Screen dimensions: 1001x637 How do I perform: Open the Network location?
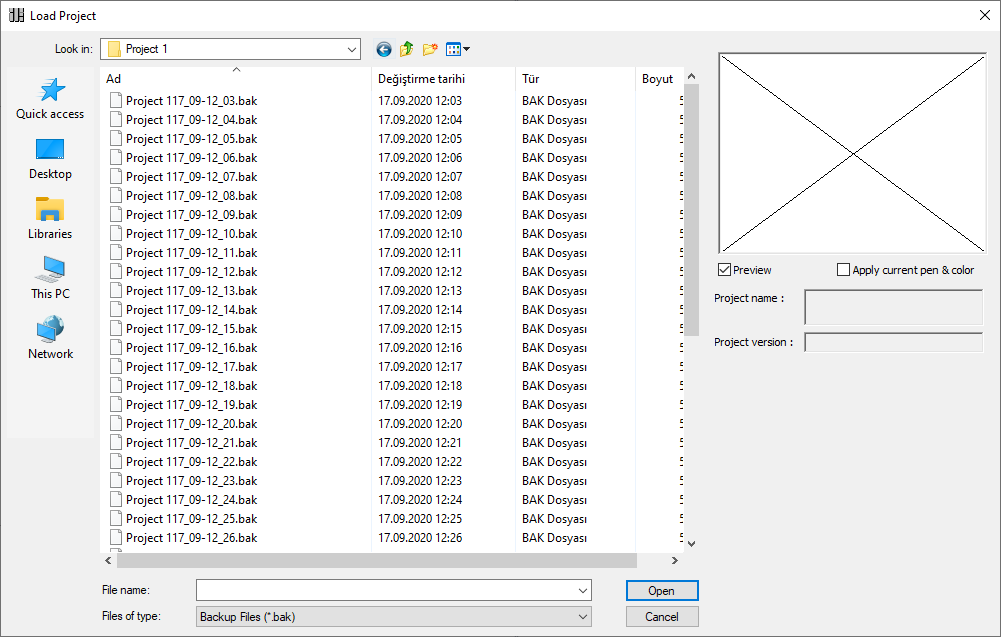50,338
